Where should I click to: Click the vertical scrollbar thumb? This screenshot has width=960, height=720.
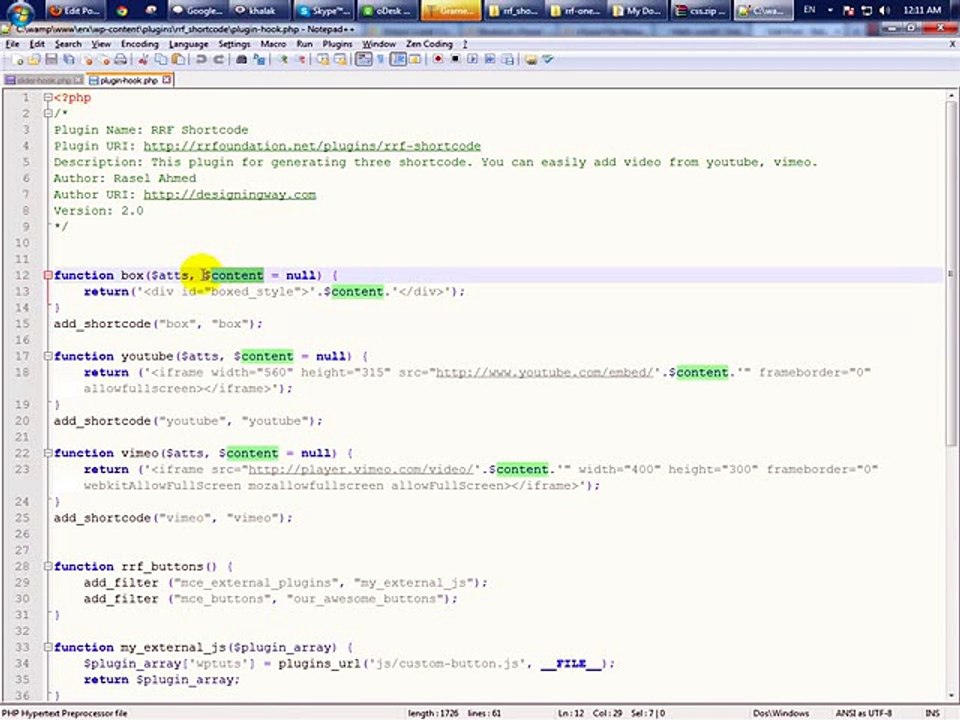[x=951, y=274]
